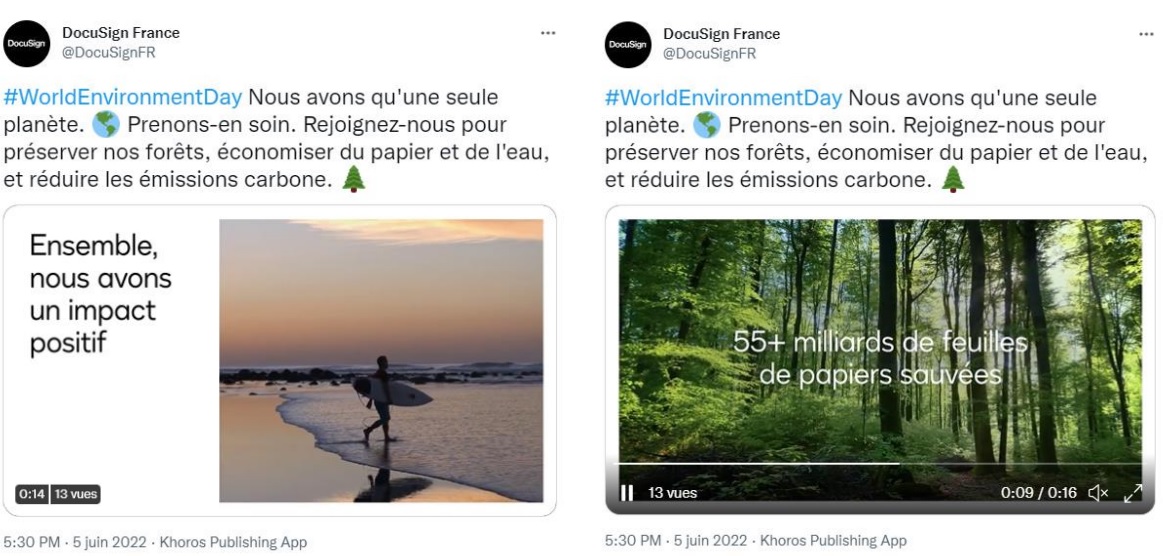Screen dimensions: 1163x556
Task: Click the DocuSign avatar on left tweet
Action: (x=24, y=44)
